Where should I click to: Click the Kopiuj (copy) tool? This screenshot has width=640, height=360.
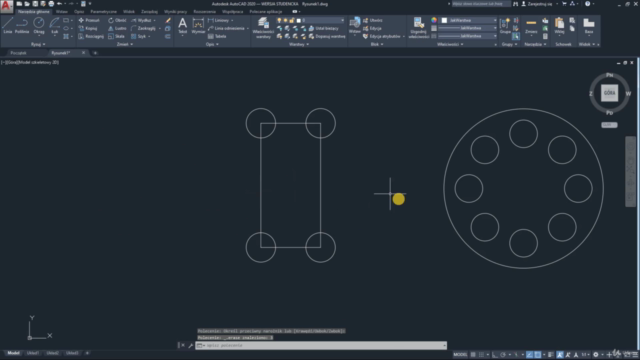[x=88, y=28]
